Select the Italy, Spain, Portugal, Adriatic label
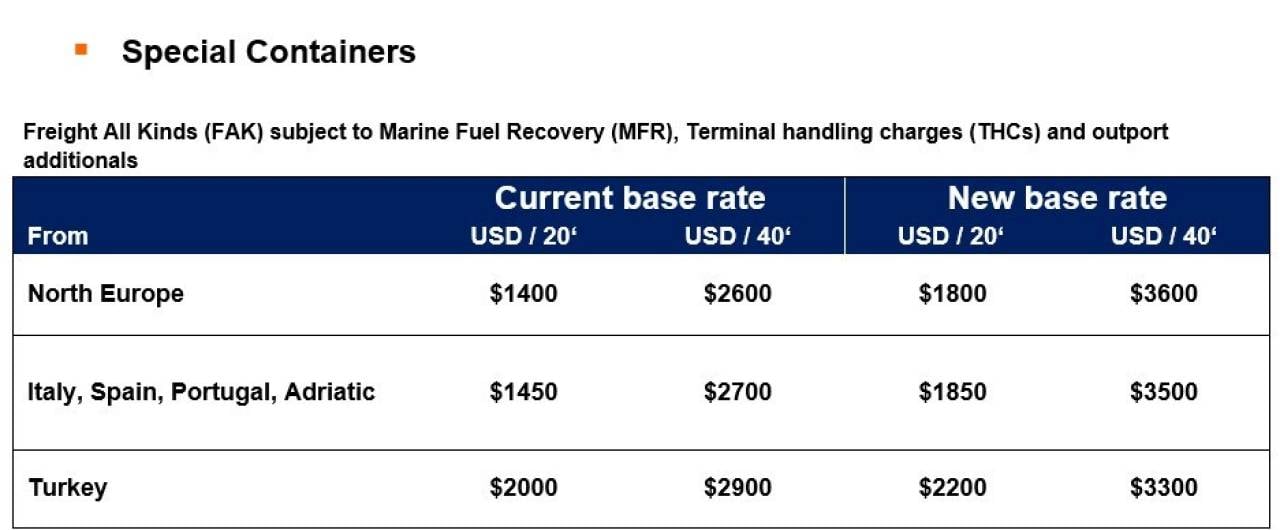 tap(201, 392)
